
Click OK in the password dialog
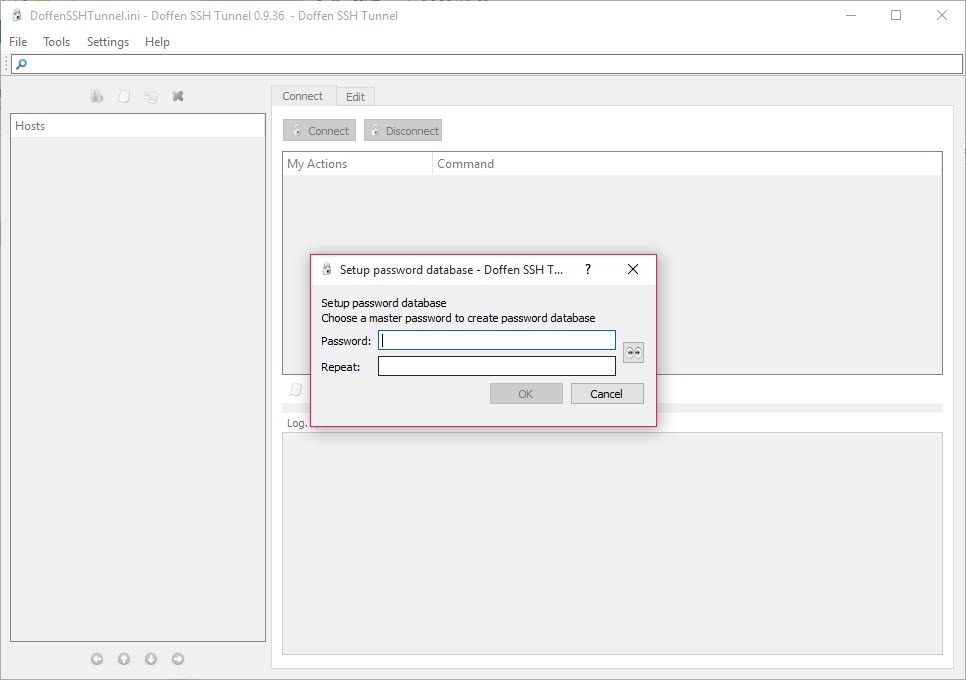coord(526,394)
